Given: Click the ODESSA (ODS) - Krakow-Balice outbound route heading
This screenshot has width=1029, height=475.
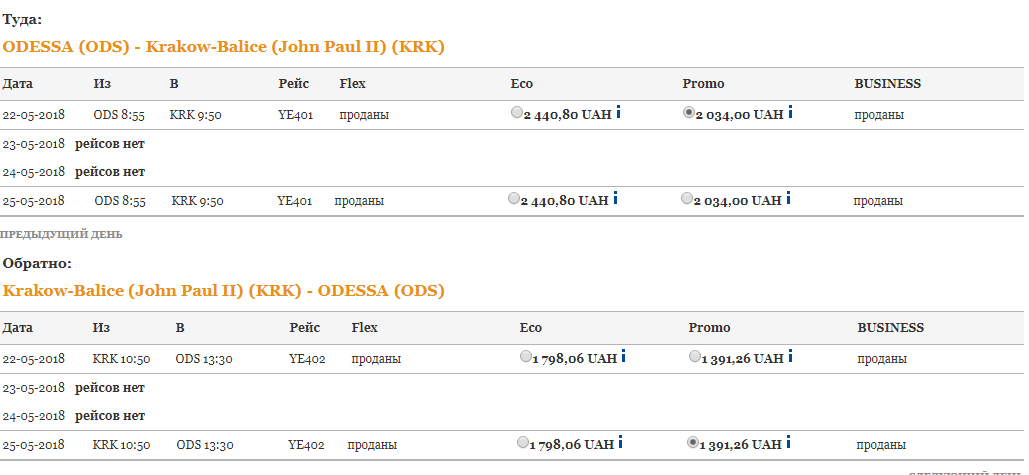Looking at the screenshot, I should pos(223,46).
